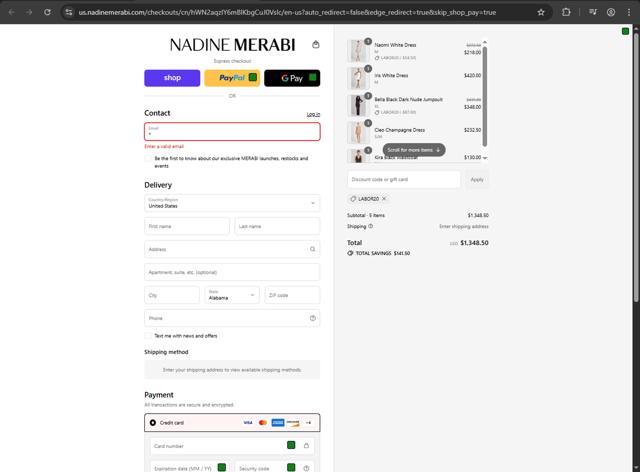Image resolution: width=640 pixels, height=472 pixels.
Task: Click the Bella Black Dark Nude Jumpsuit thumbnail
Action: 358,105
